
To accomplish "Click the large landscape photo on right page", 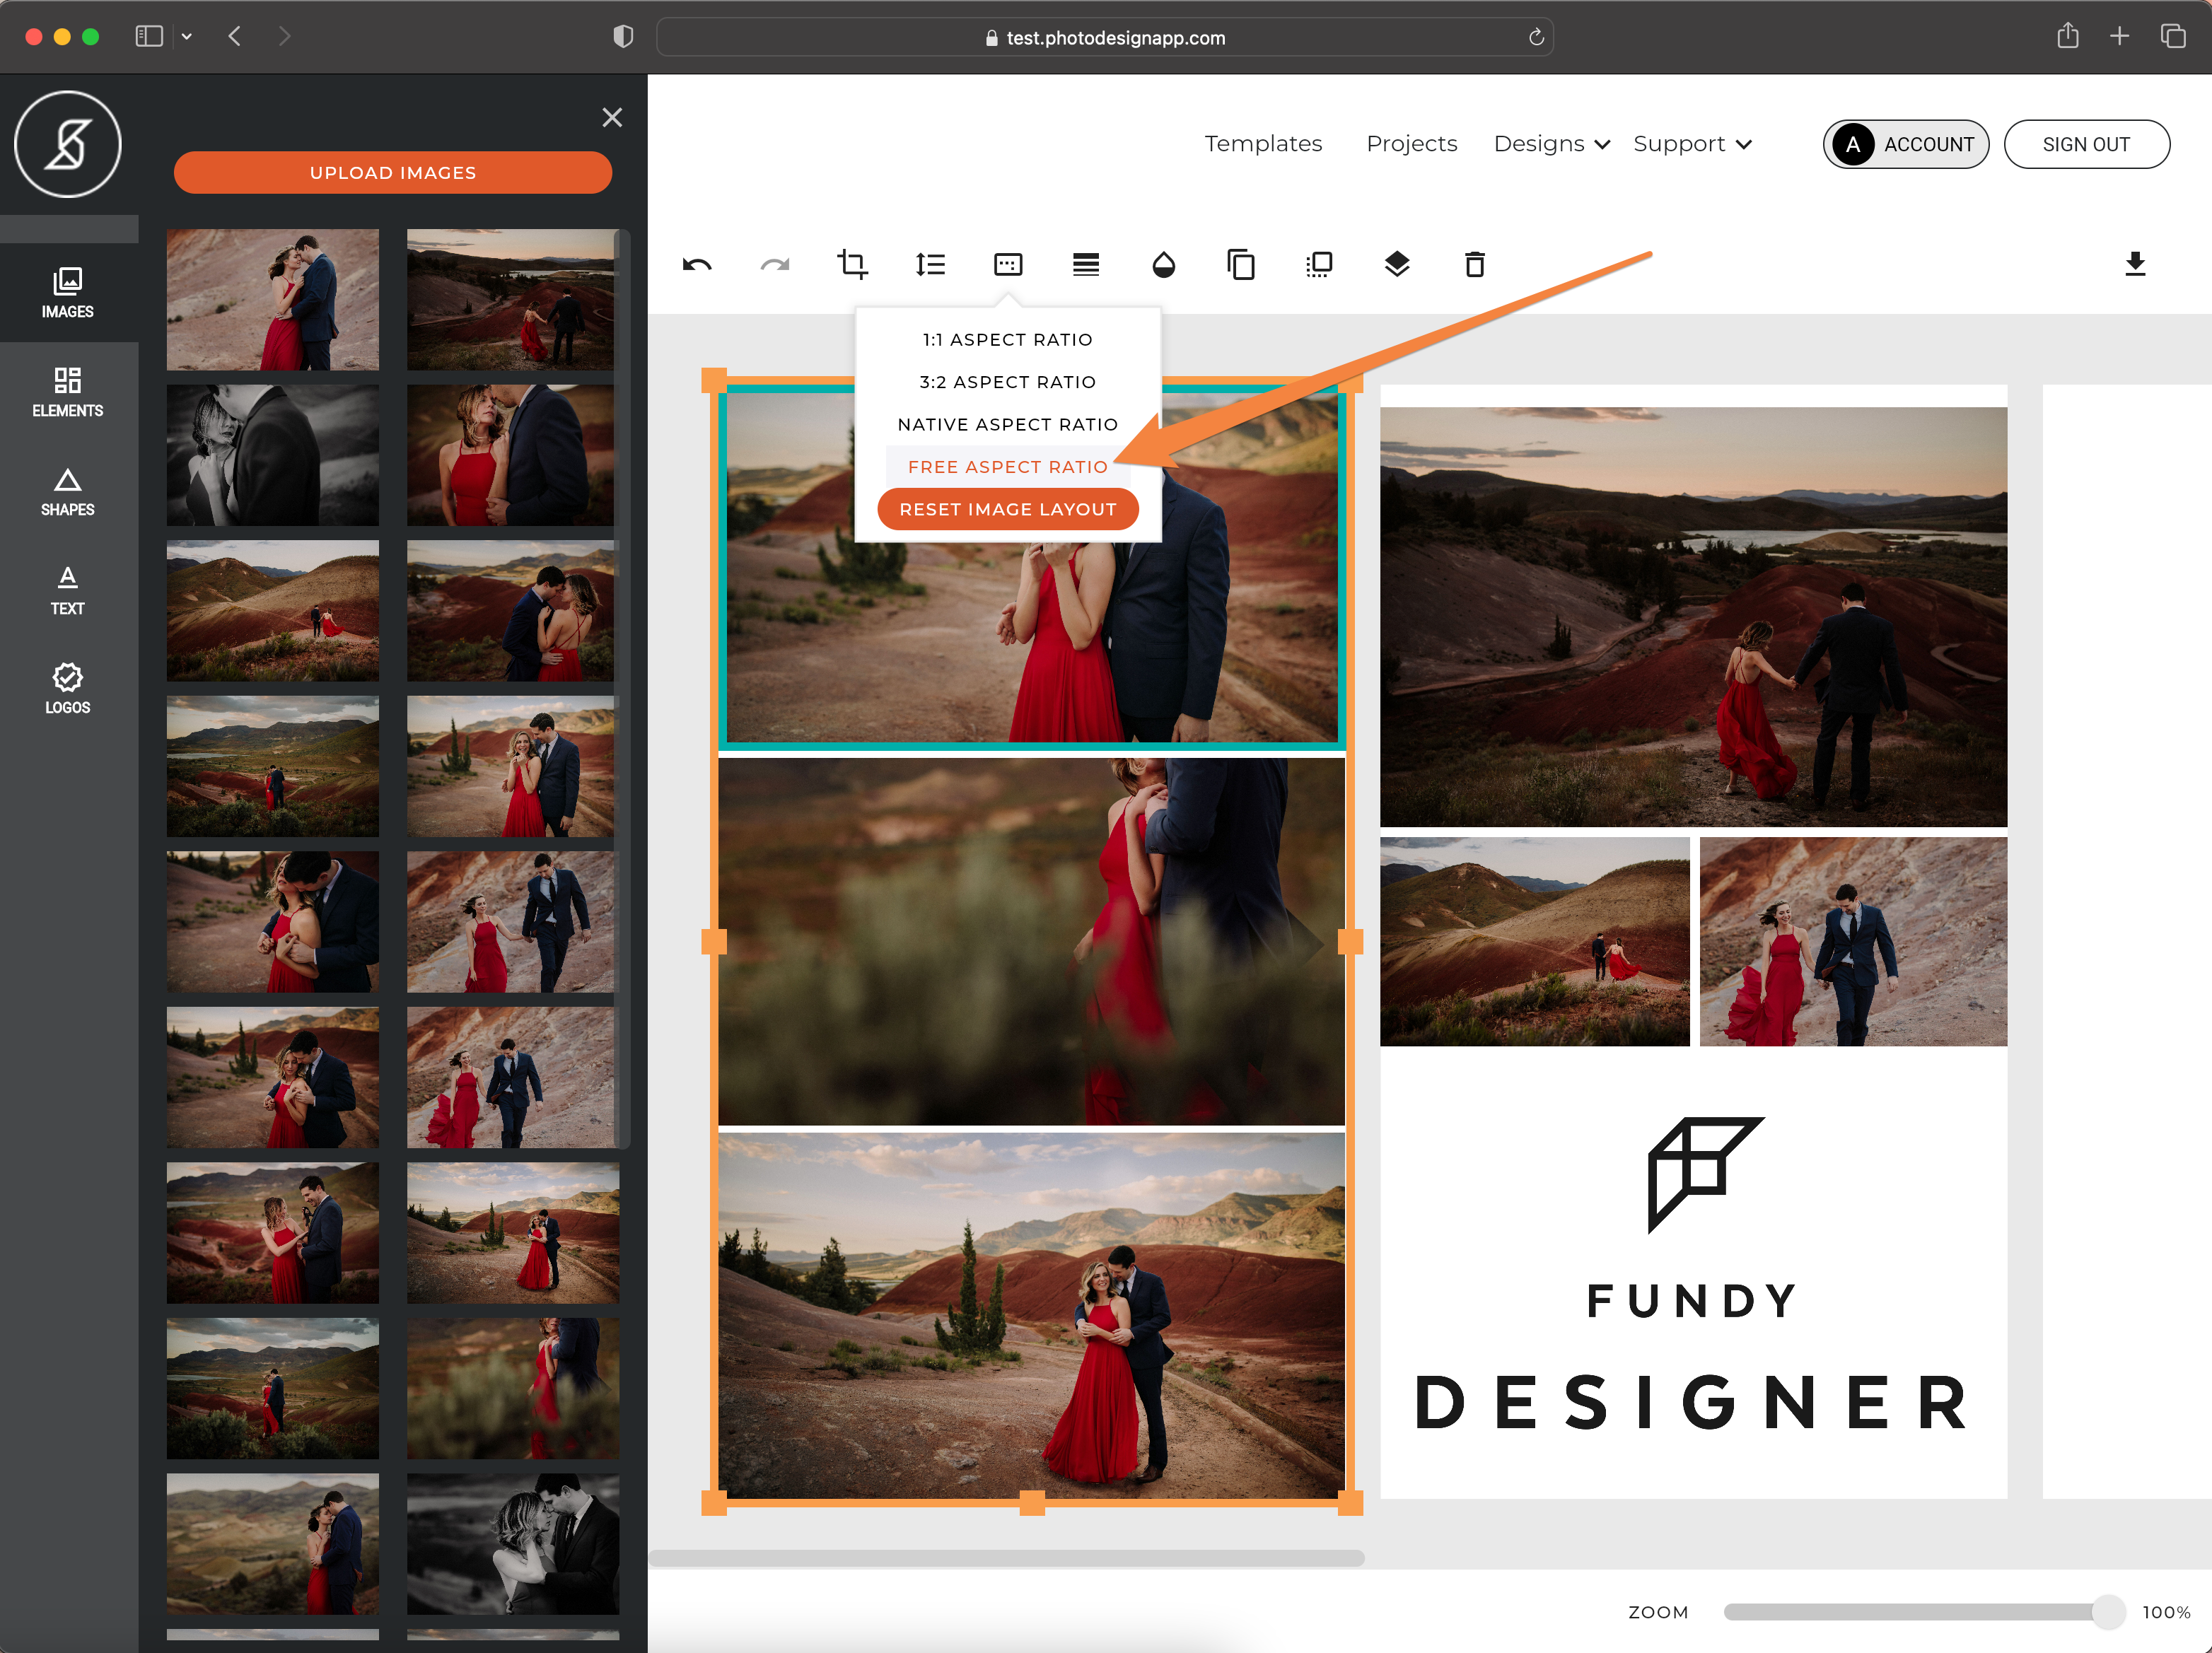I will pyautogui.click(x=1693, y=617).
